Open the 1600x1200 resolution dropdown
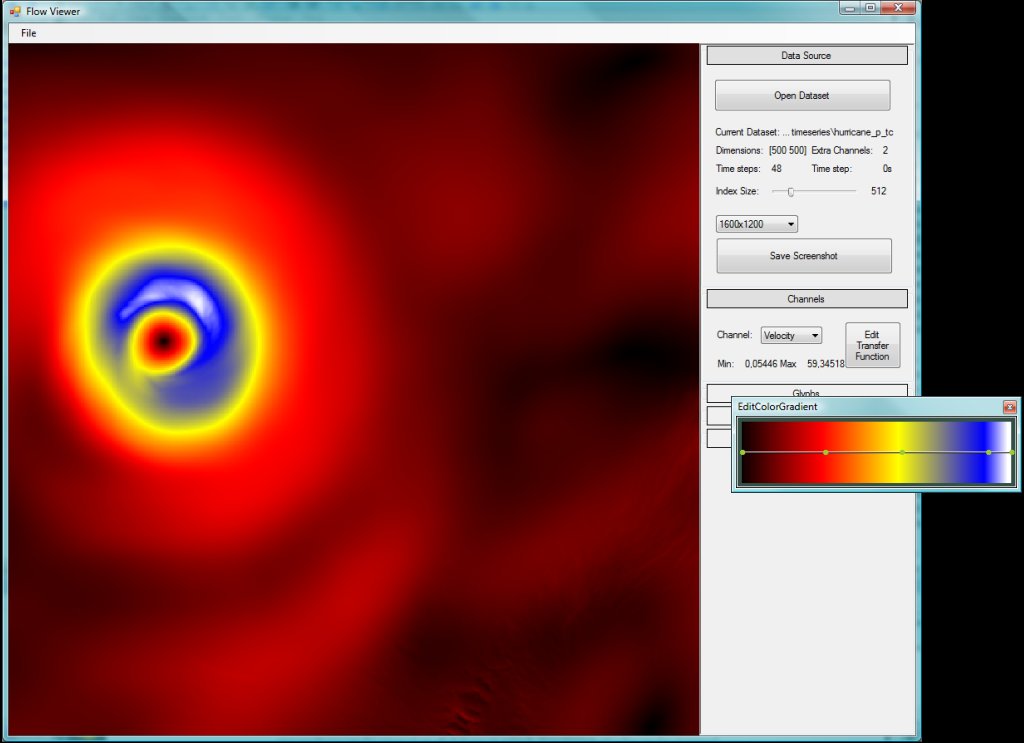Screen dimensions: 1024x743 coord(791,223)
